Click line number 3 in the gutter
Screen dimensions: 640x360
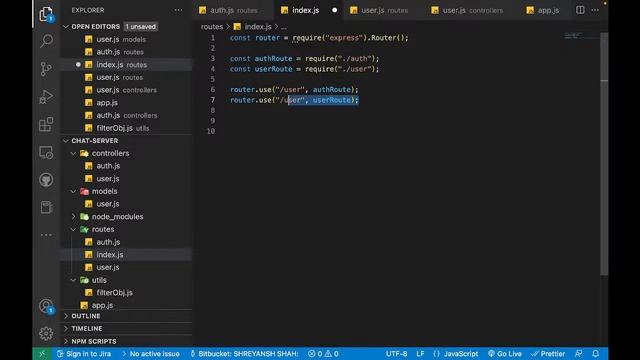(x=213, y=59)
